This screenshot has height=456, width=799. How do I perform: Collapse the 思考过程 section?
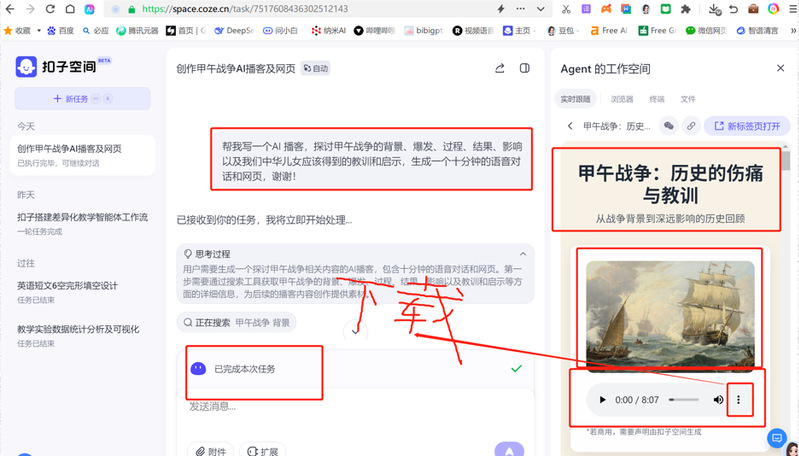522,254
